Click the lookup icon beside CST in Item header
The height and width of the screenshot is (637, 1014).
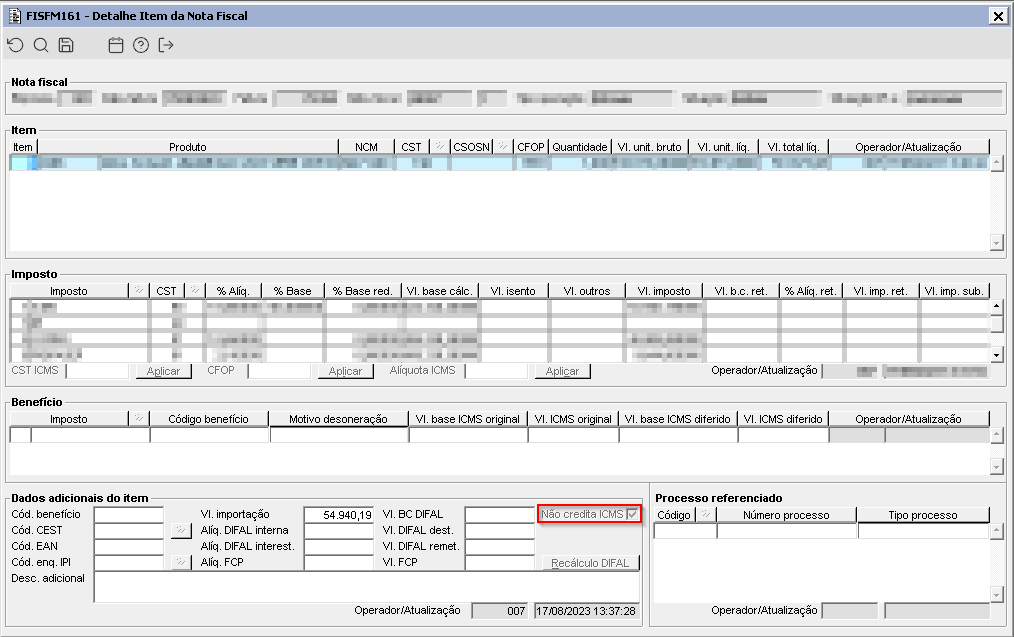(x=440, y=147)
